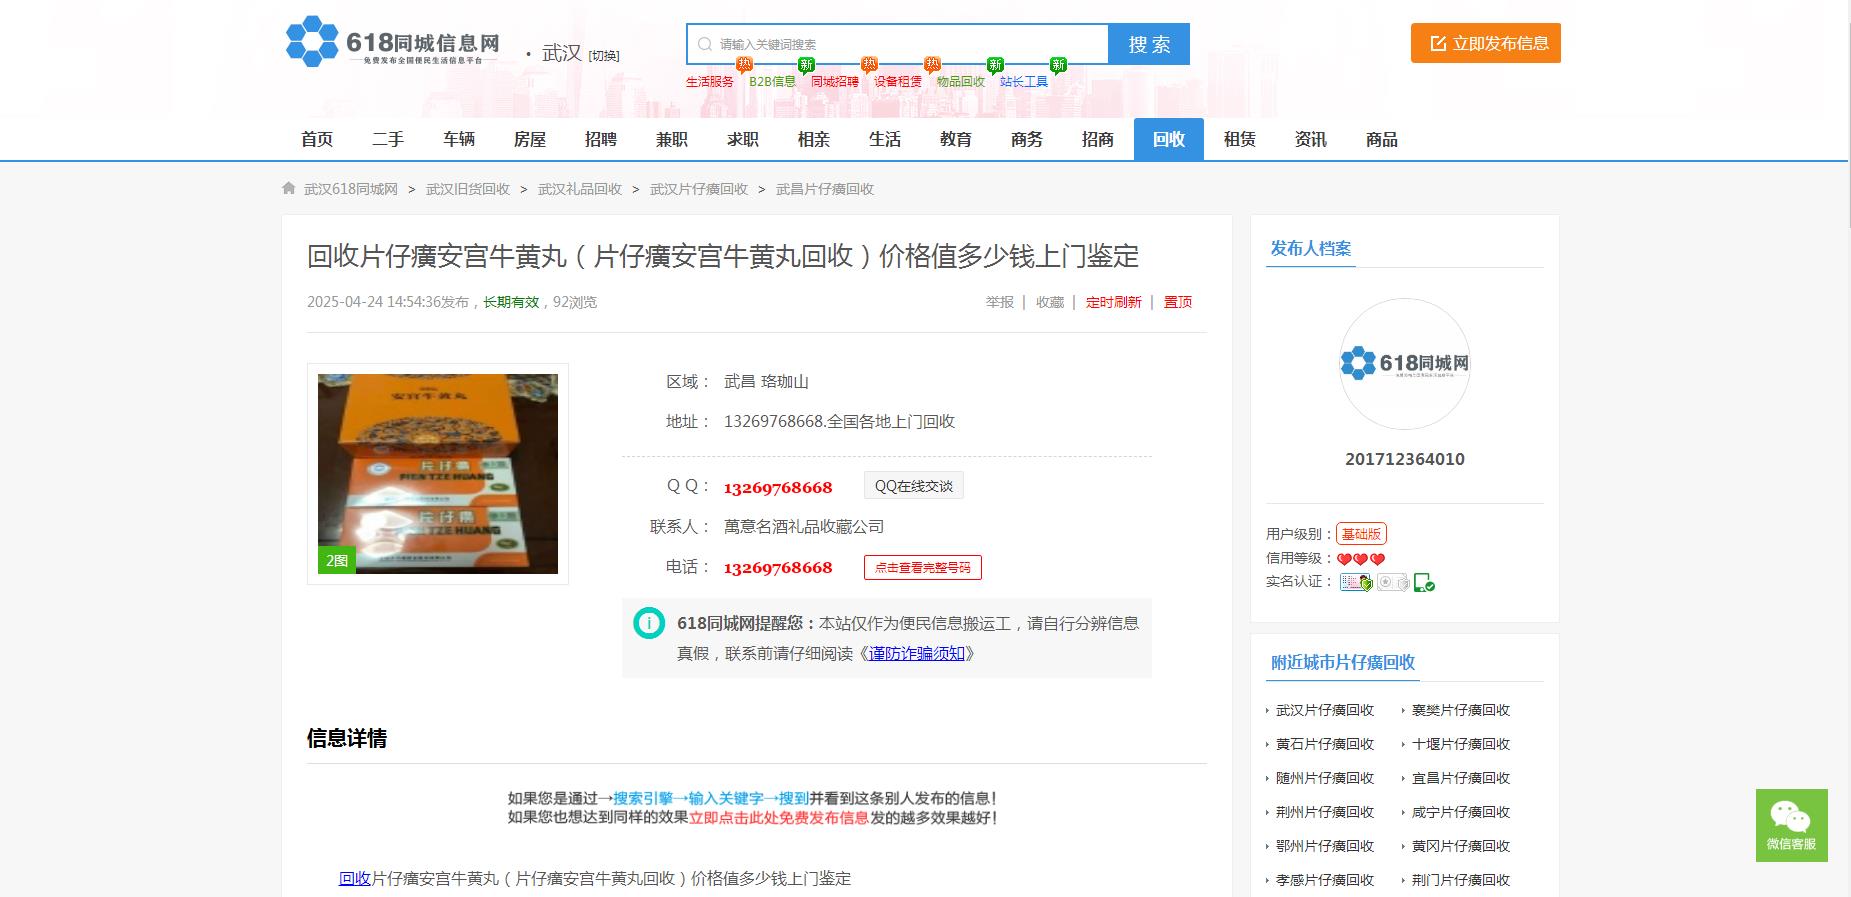Click the ID card verification icon
1851x897 pixels.
(1355, 582)
